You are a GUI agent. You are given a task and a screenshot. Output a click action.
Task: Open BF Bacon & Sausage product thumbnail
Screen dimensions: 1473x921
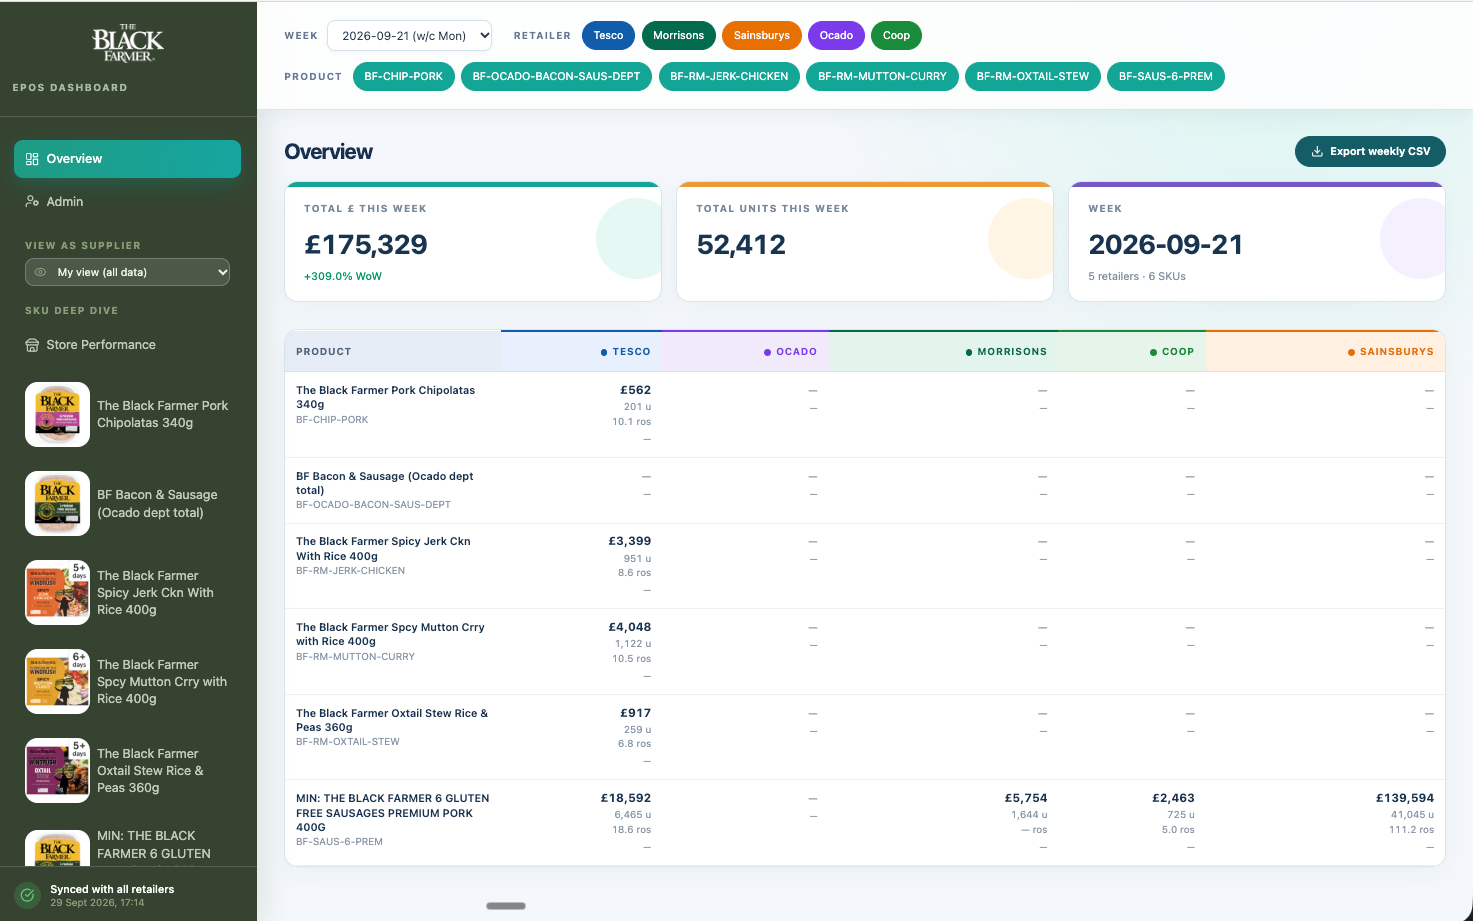(x=57, y=503)
